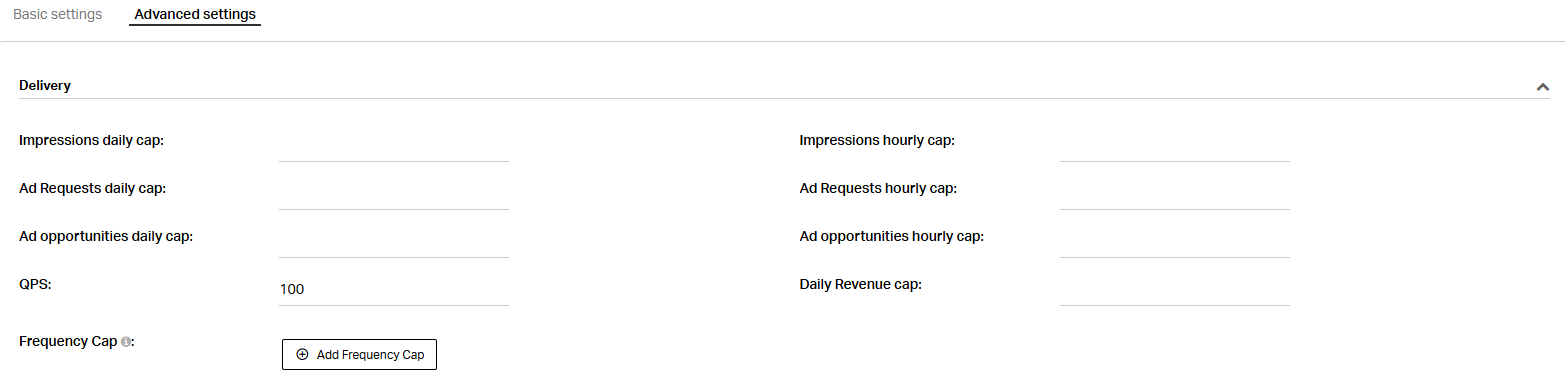Click the 'Ad opportunities hourly cap:' label

pyautogui.click(x=892, y=236)
